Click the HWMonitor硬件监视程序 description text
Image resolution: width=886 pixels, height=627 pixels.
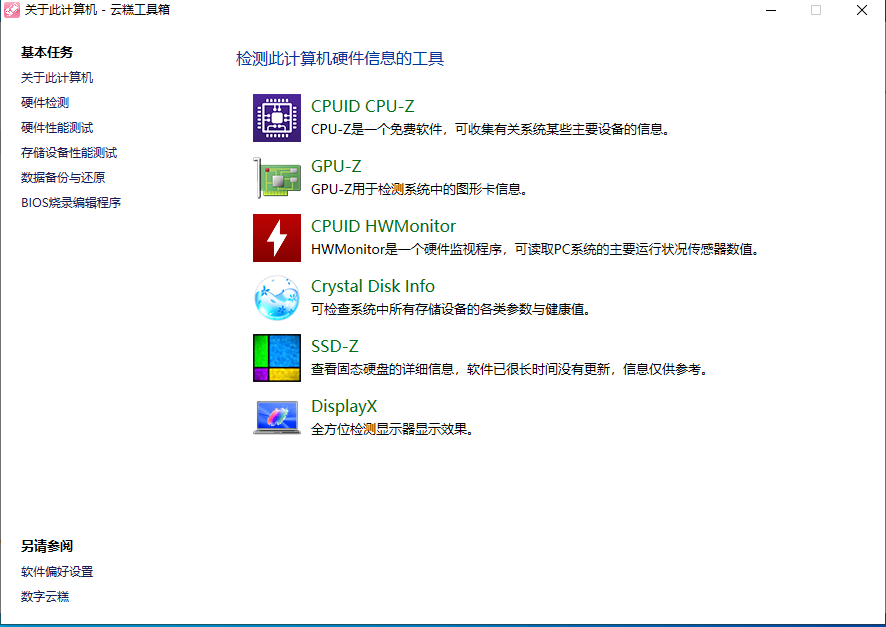(x=536, y=249)
